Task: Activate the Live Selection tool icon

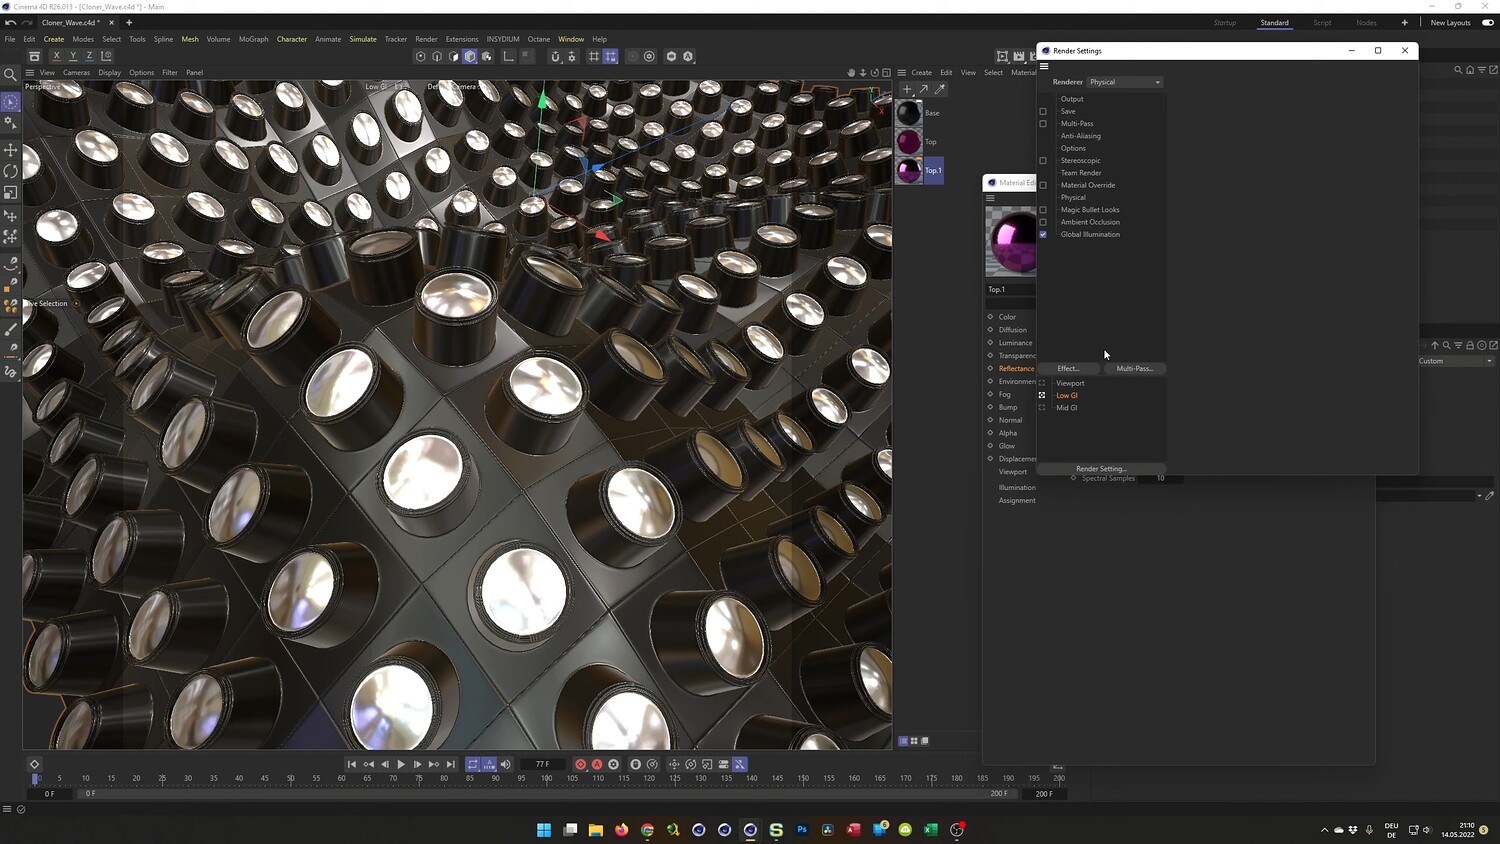Action: point(11,102)
